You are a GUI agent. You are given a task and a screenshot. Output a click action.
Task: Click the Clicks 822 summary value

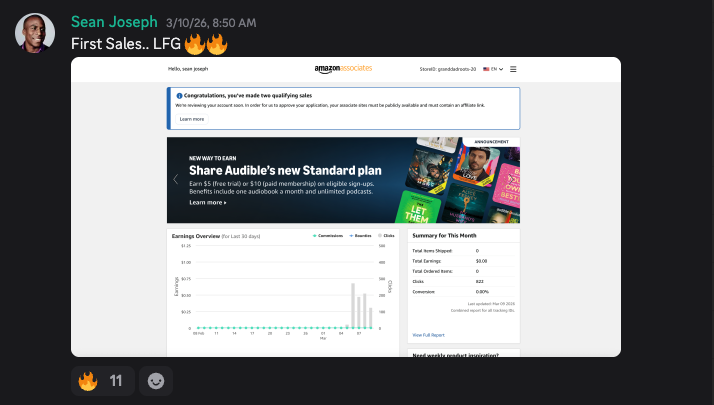click(x=479, y=282)
